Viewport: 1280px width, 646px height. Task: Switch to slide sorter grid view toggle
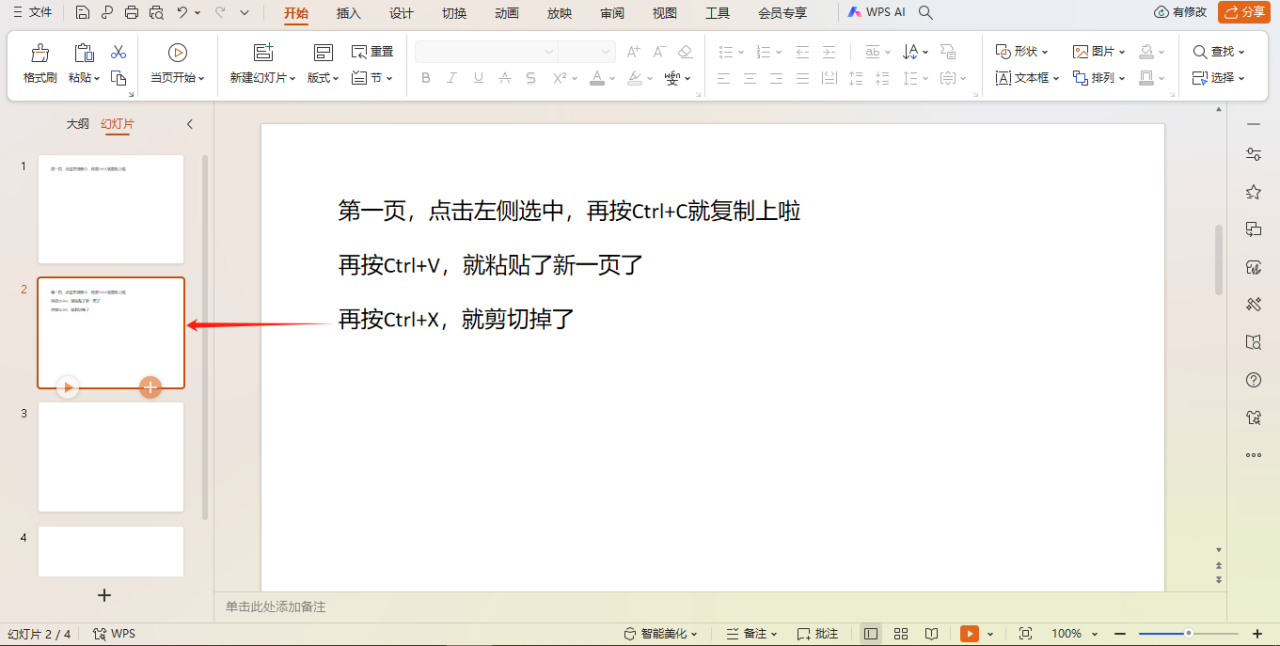coord(900,633)
